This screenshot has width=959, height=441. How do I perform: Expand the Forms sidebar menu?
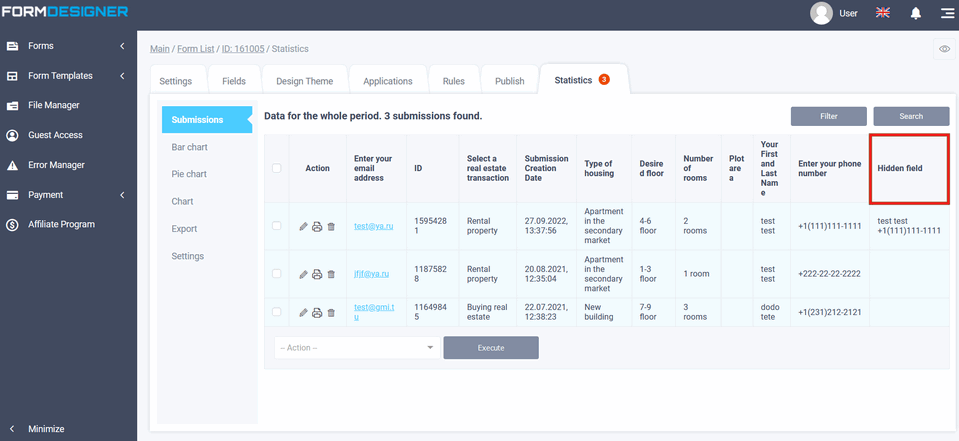pyautogui.click(x=68, y=46)
